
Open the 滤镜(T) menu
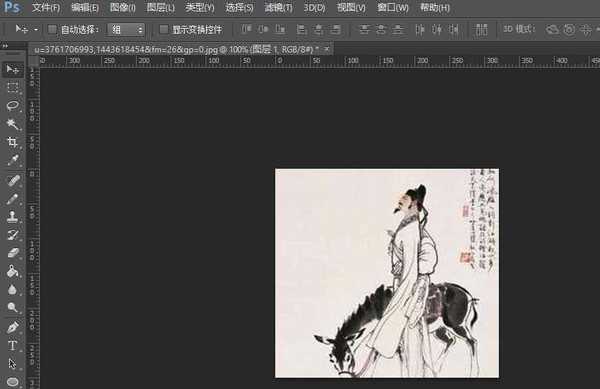(x=279, y=8)
